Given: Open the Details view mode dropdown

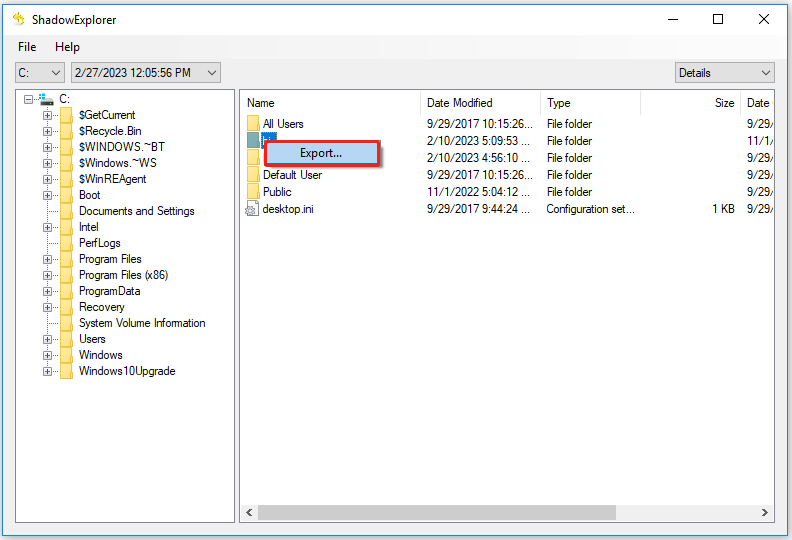Looking at the screenshot, I should 724,73.
